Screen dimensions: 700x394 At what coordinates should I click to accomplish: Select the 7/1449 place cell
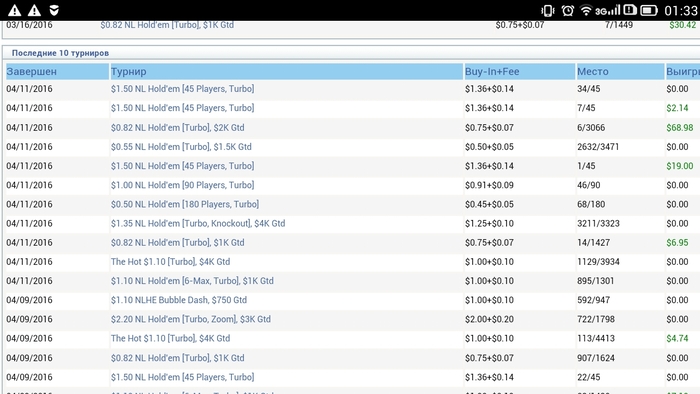tap(619, 25)
